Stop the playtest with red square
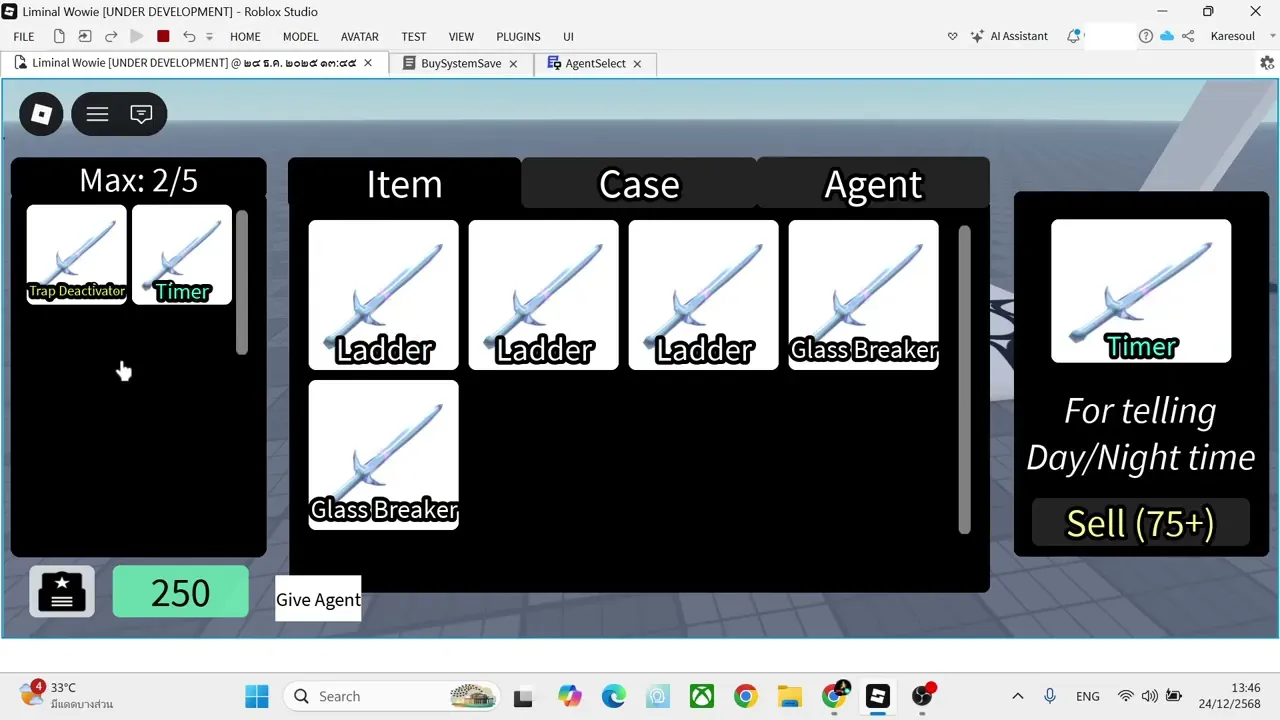 [163, 36]
